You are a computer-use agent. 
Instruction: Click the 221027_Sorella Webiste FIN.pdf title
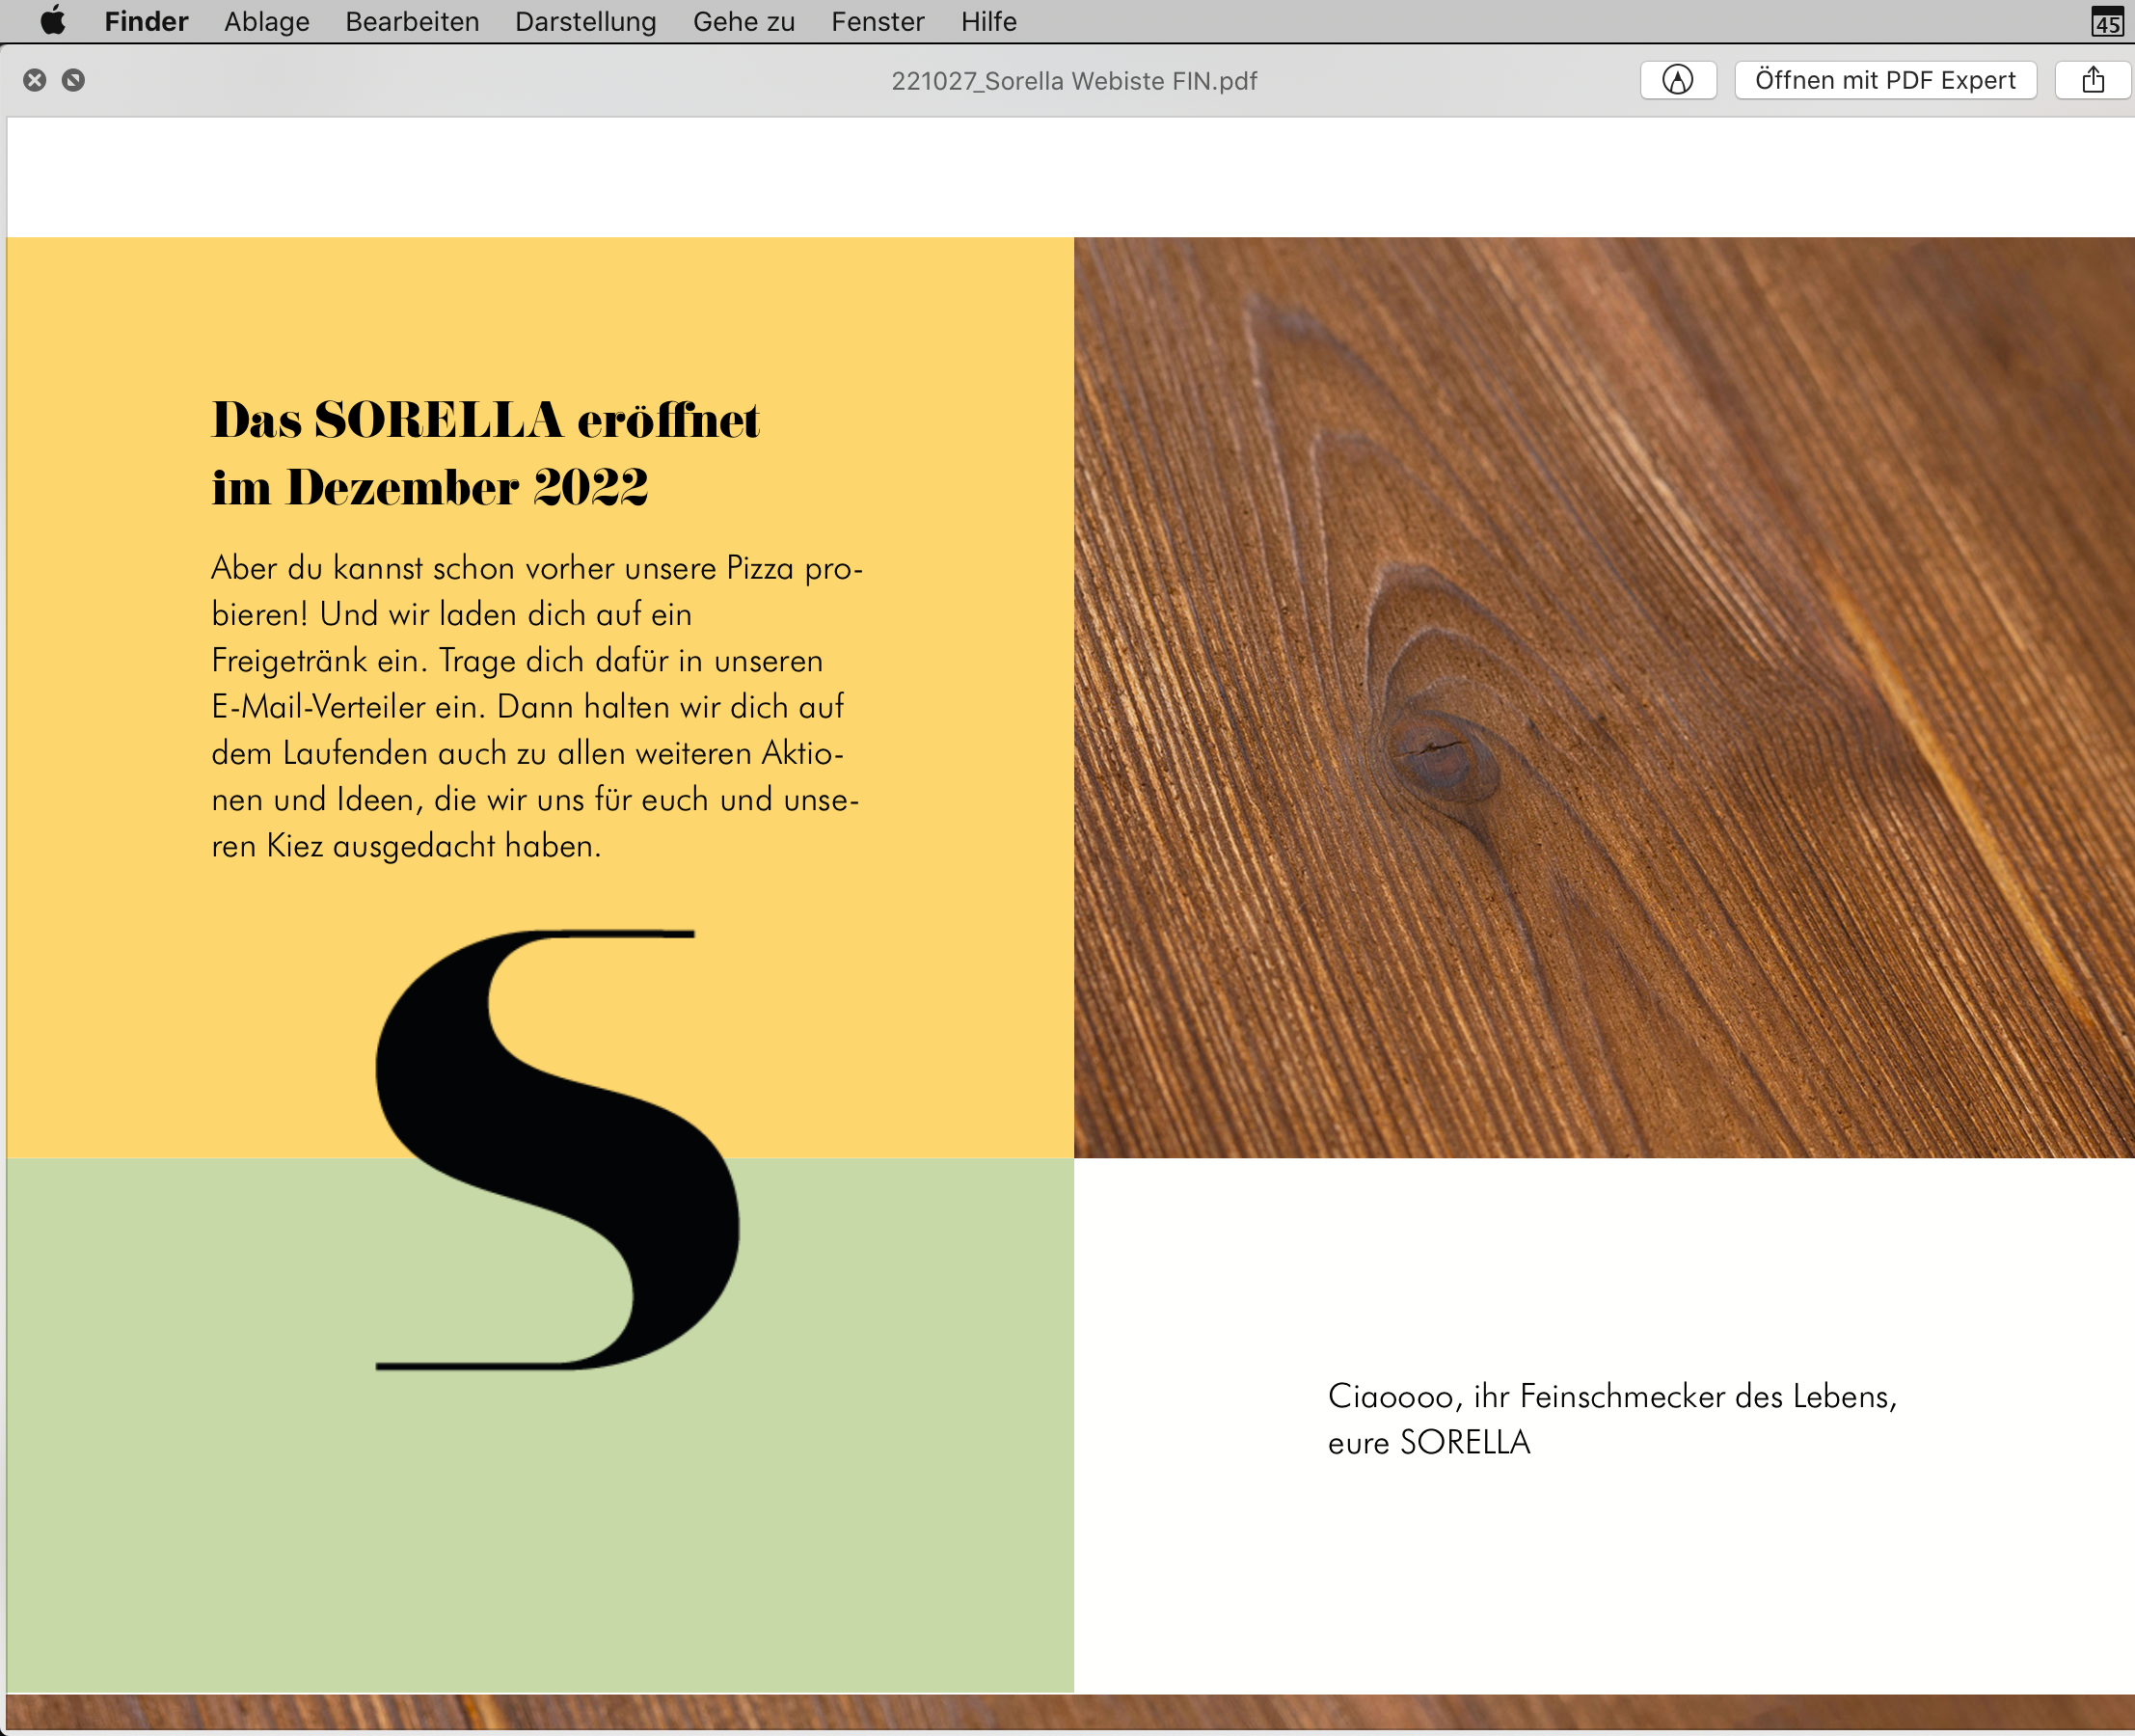tap(1073, 81)
